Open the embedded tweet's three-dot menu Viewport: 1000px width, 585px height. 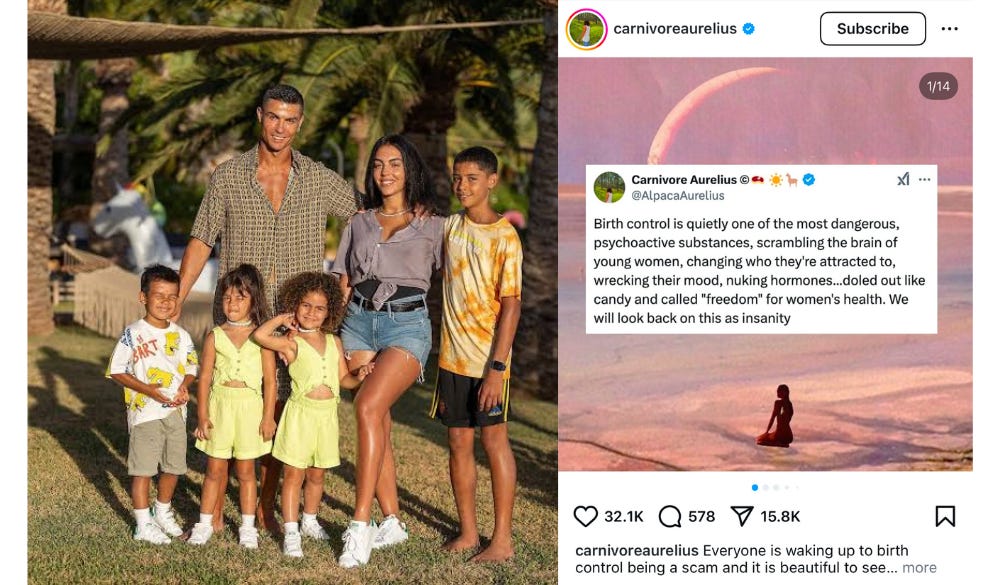pyautogui.click(x=925, y=180)
